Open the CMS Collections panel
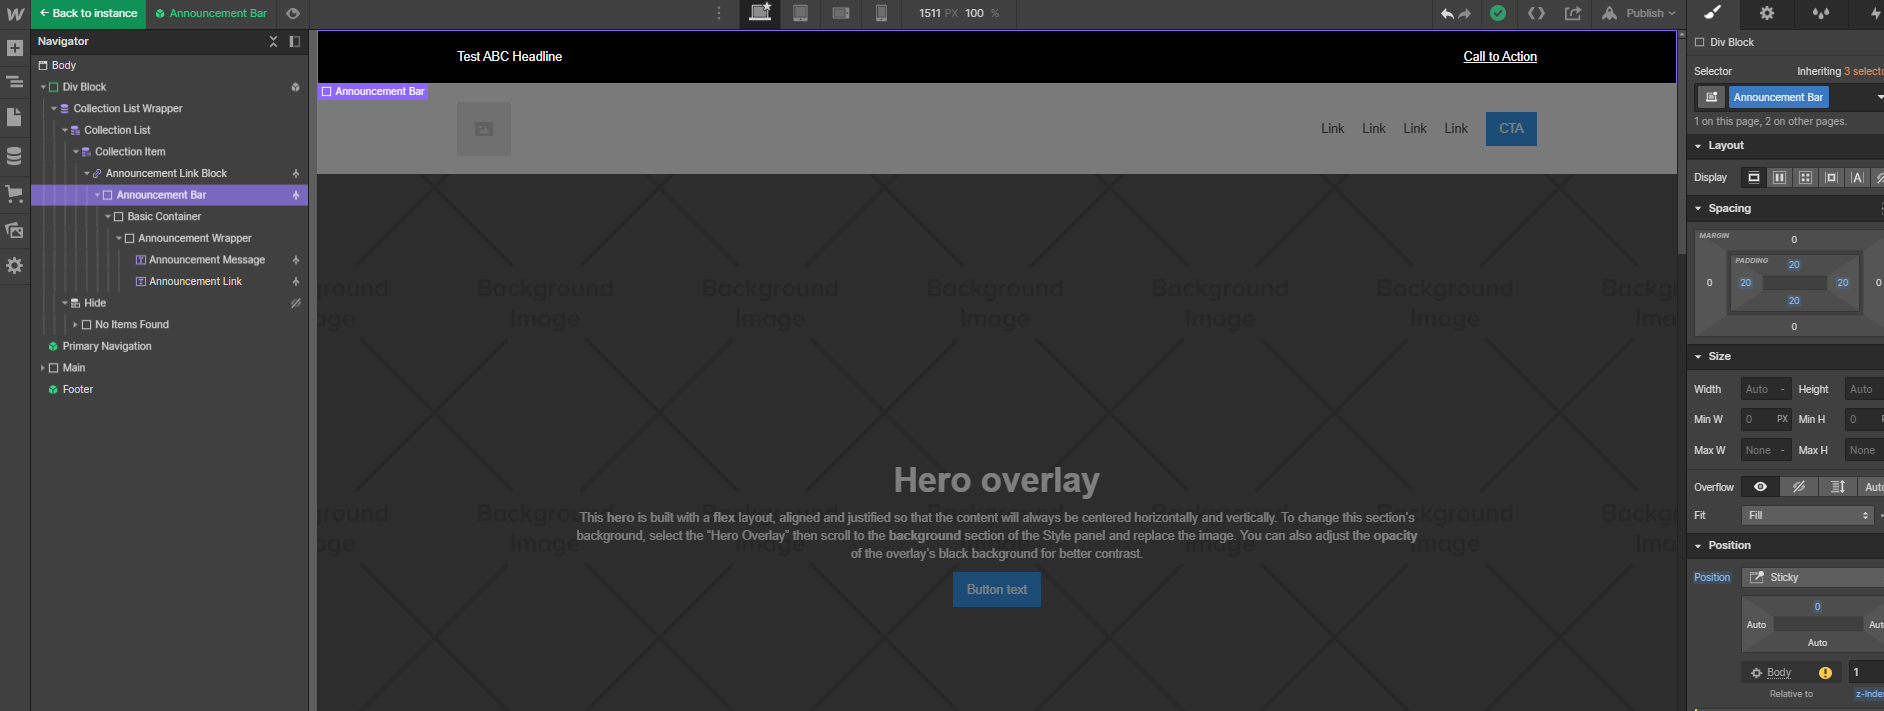The height and width of the screenshot is (711, 1884). coord(15,156)
